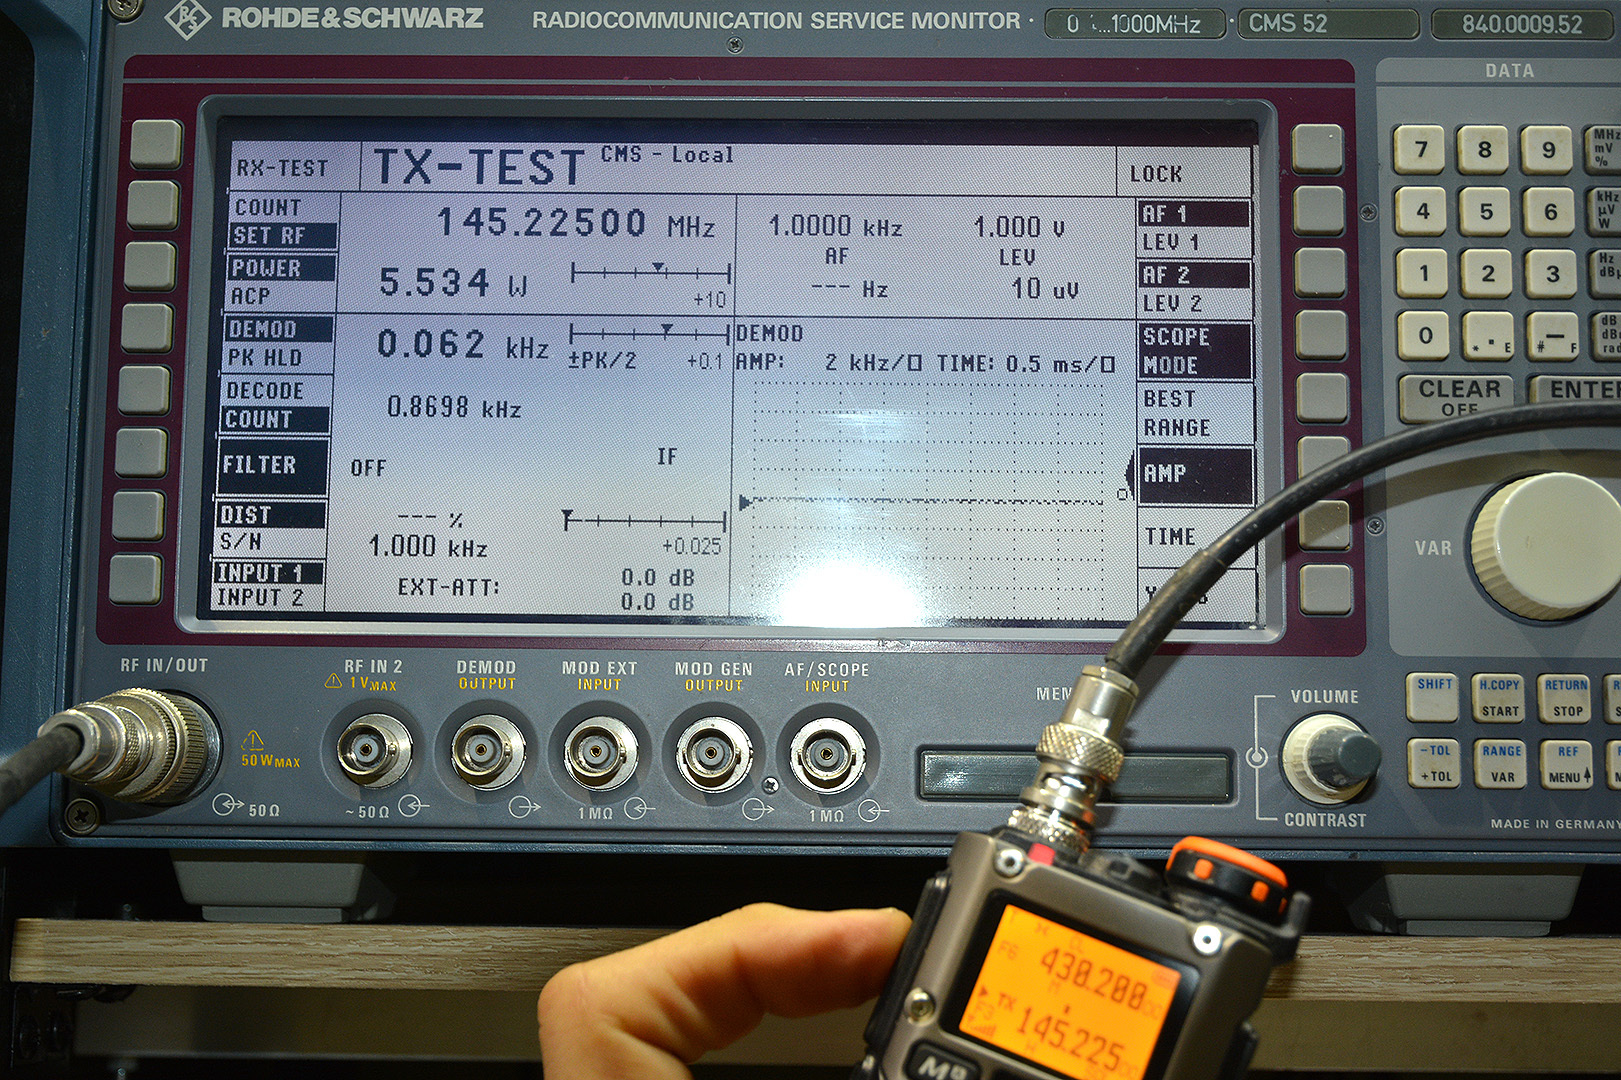Screen dimensions: 1621x1080
Task: Select the SCOPE MODE menu entry on screen
Action: click(1196, 351)
